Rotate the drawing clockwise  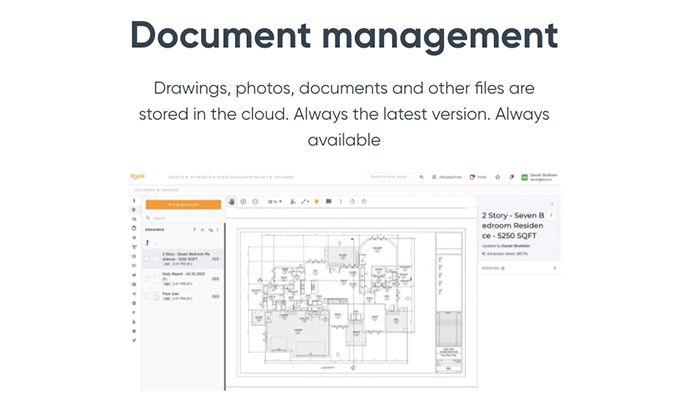tap(364, 202)
